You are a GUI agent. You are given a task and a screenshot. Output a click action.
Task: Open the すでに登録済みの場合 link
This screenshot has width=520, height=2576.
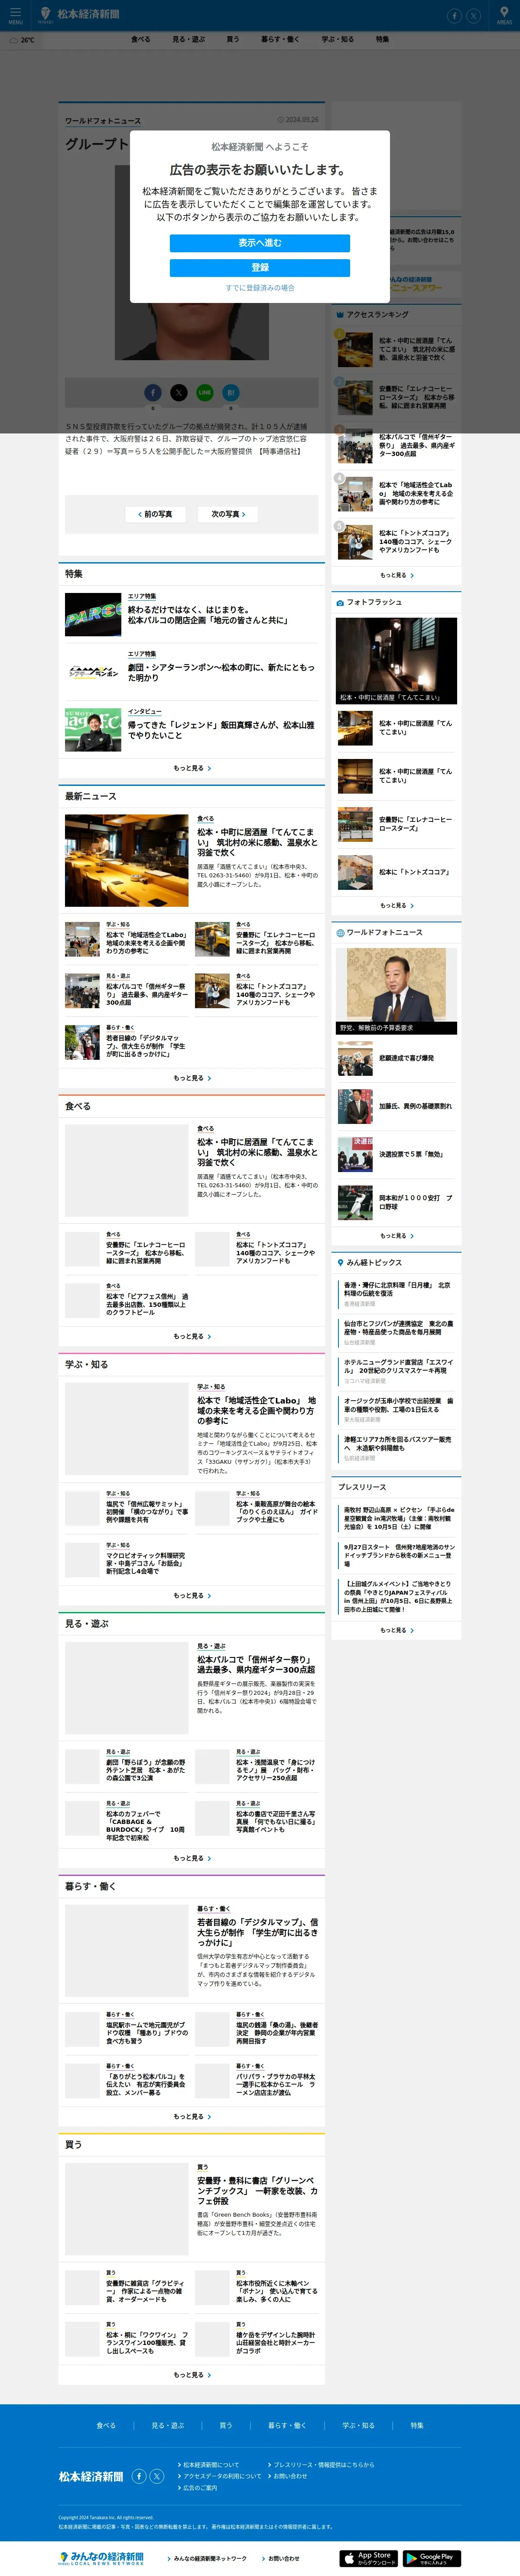coord(260,288)
